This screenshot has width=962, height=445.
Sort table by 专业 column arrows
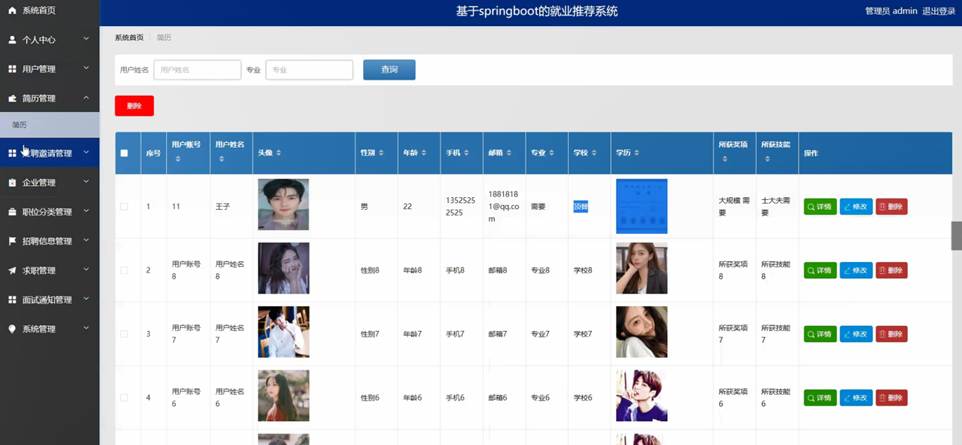click(552, 152)
